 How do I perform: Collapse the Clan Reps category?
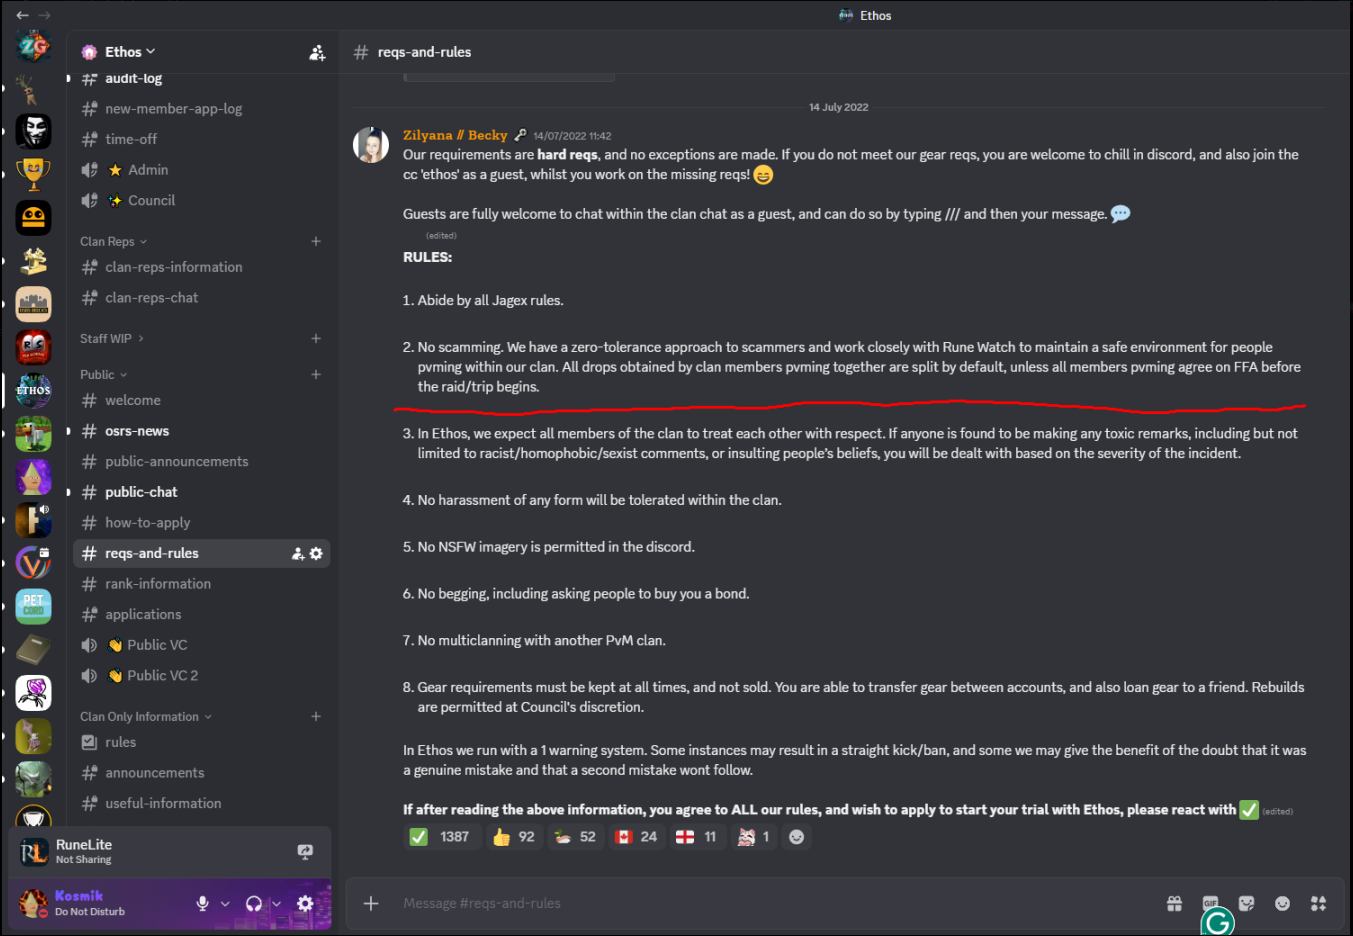[x=113, y=241]
